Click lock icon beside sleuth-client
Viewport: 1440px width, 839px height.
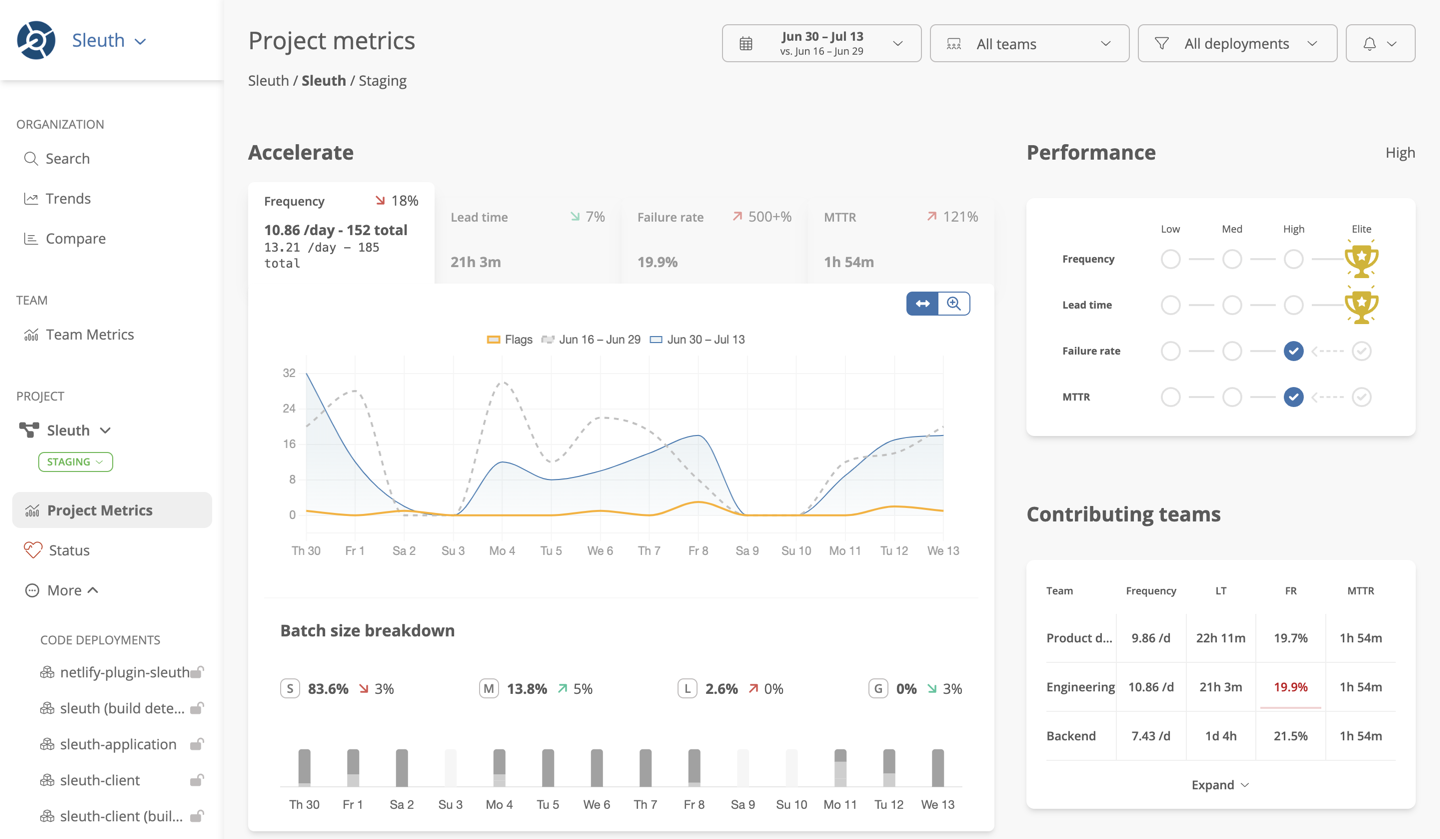tap(198, 780)
